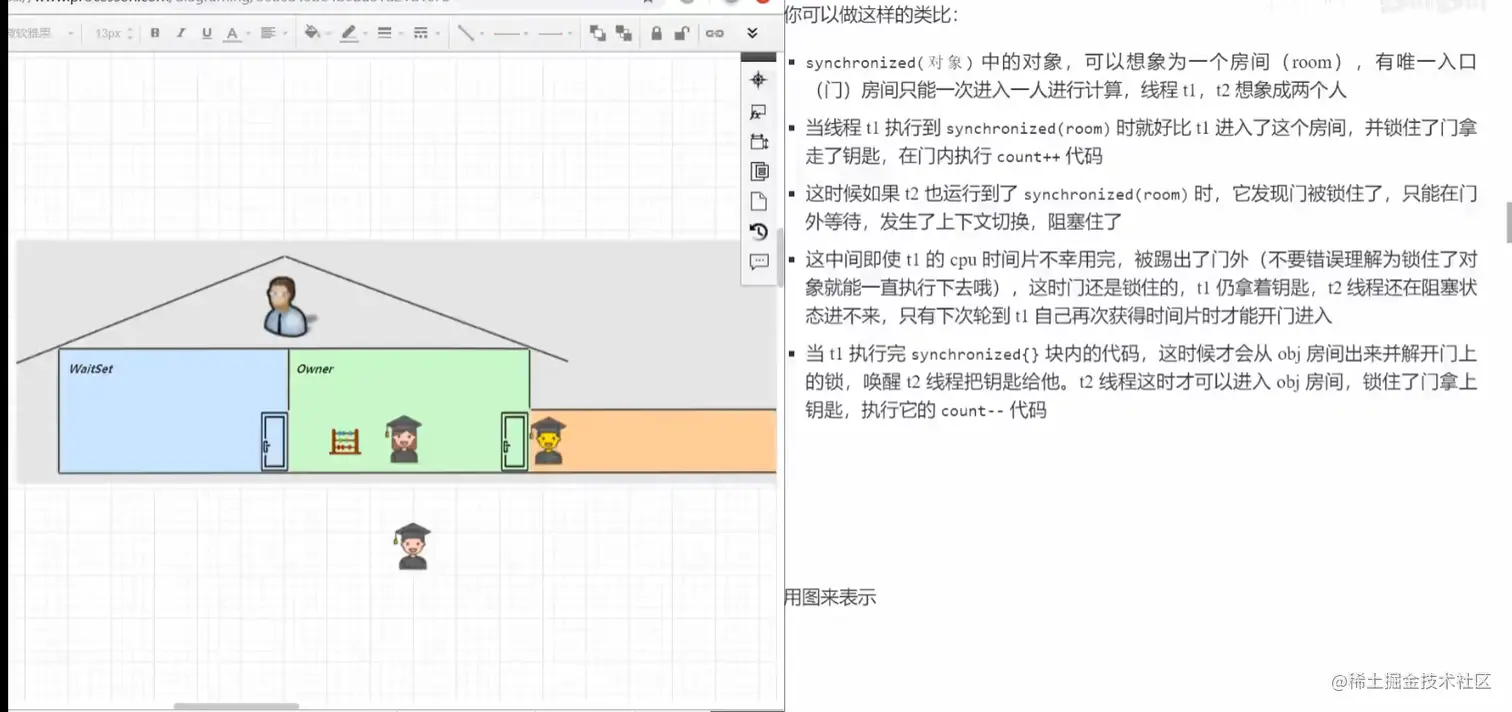
Task: Open the fx data attributes panel
Action: (x=758, y=112)
